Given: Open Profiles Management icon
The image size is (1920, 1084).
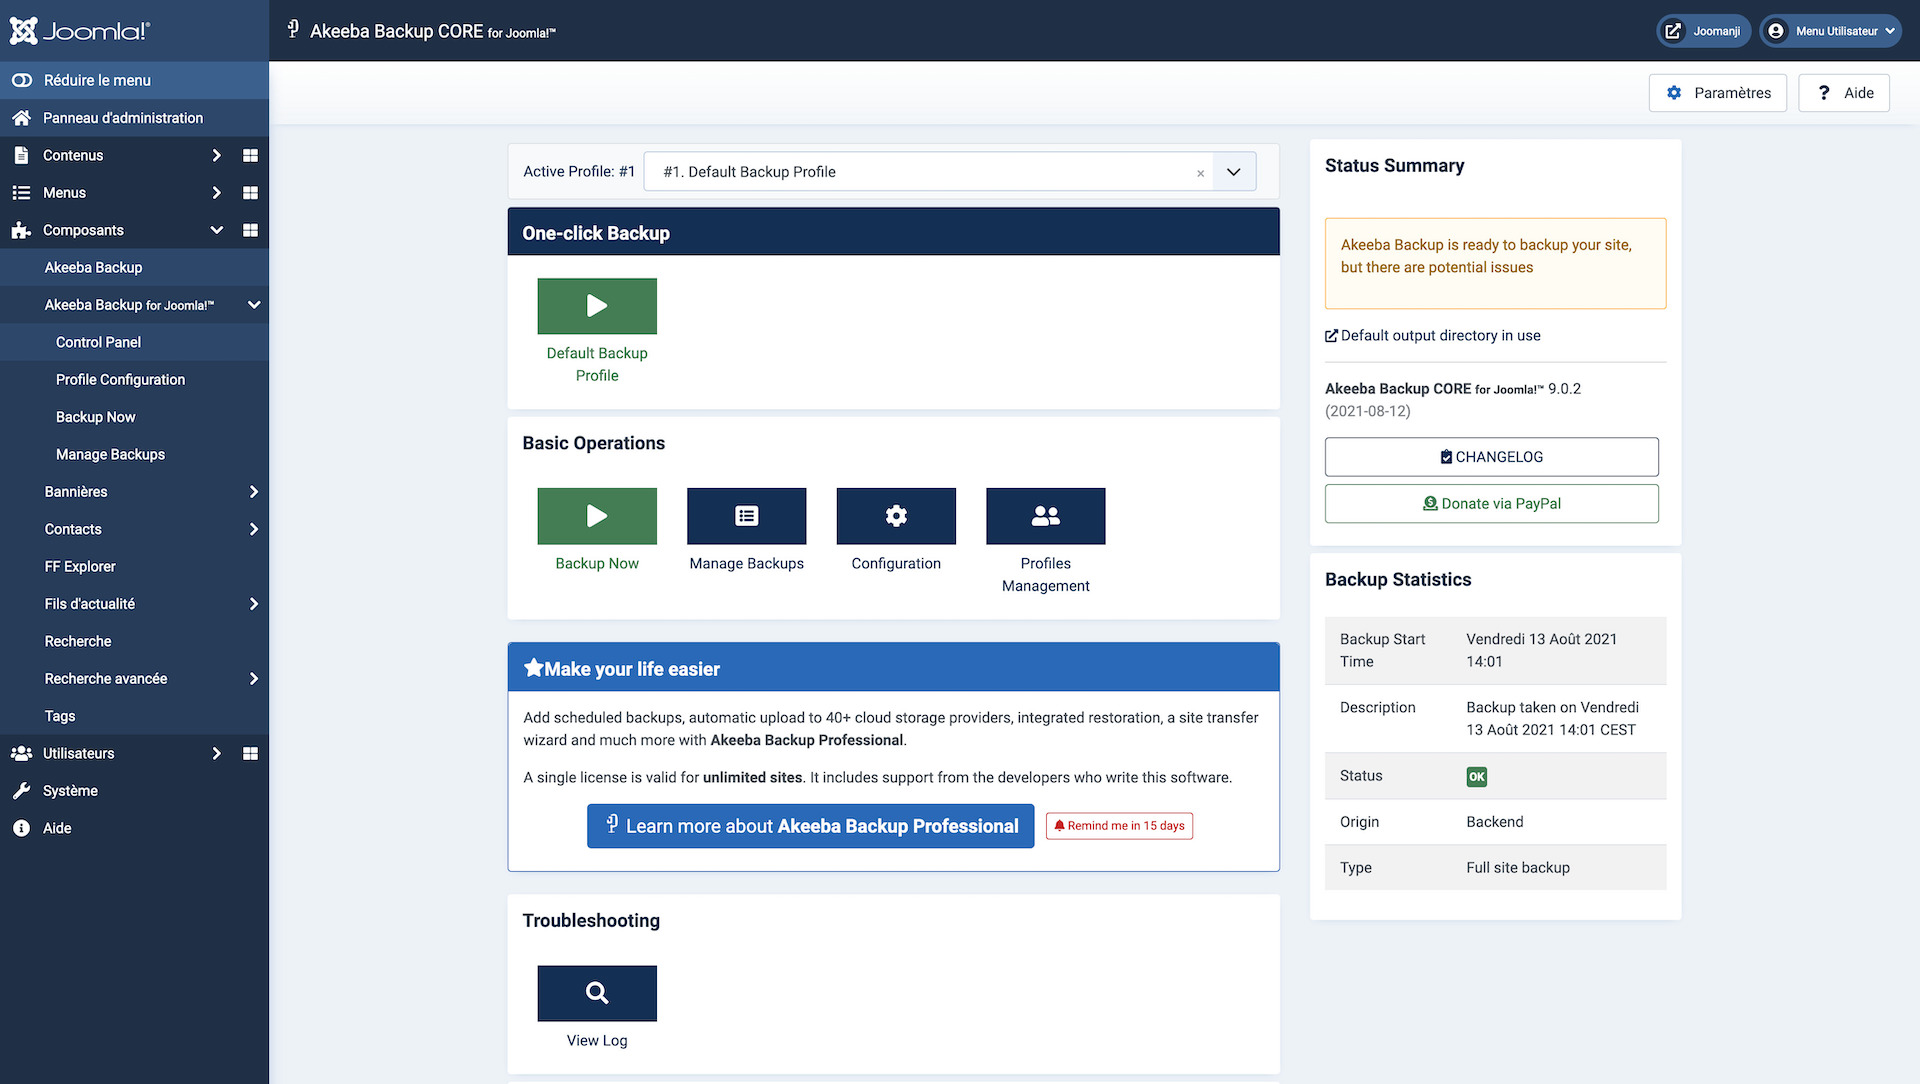Looking at the screenshot, I should click(1046, 516).
